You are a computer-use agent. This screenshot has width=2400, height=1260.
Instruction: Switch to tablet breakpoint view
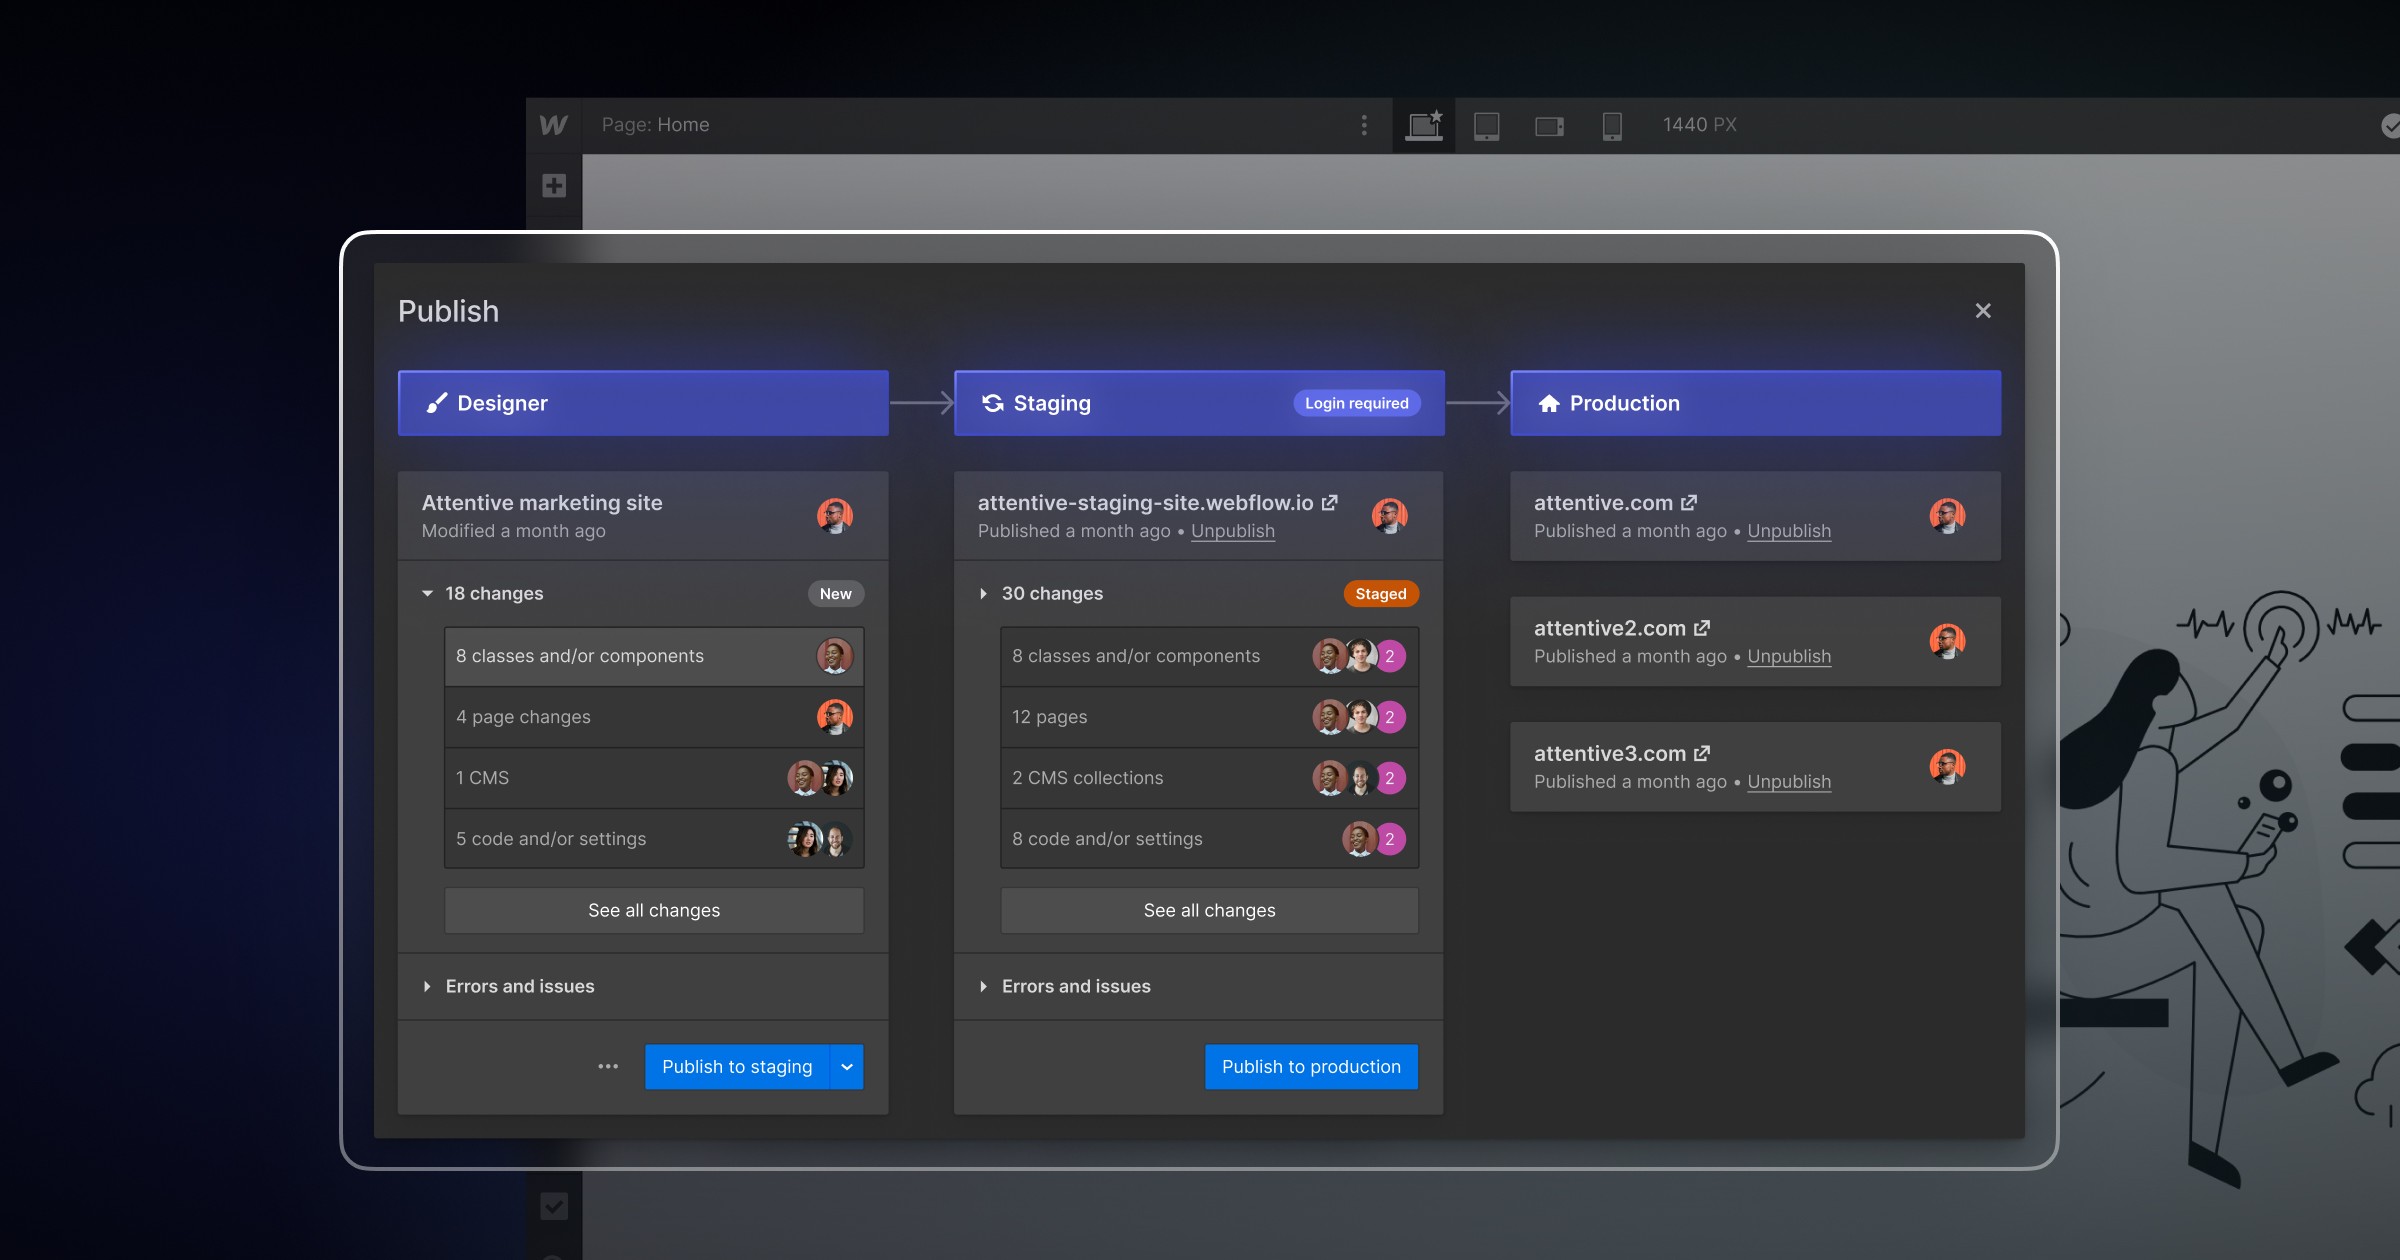pyautogui.click(x=1487, y=125)
